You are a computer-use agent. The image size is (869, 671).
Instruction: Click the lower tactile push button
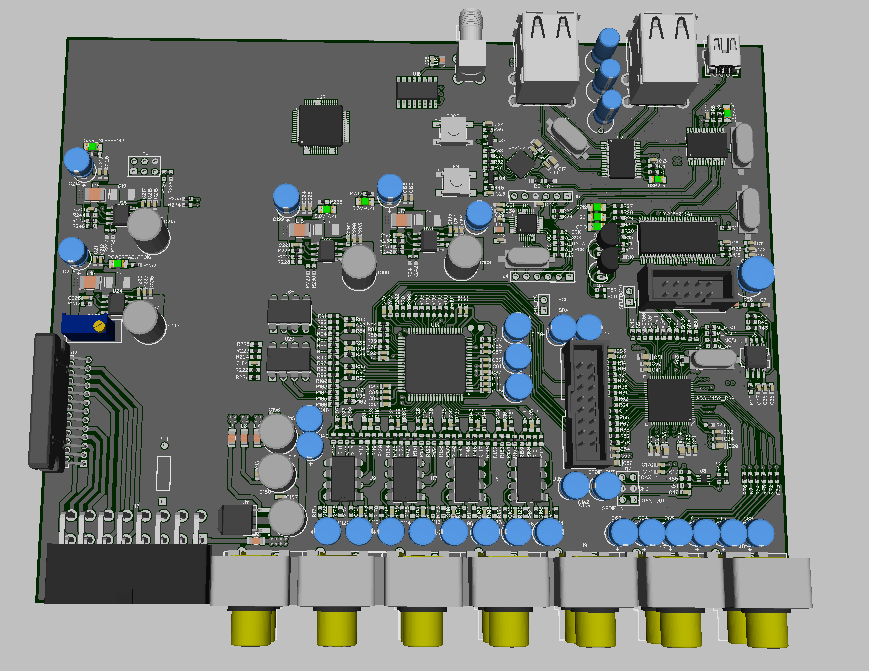(457, 182)
